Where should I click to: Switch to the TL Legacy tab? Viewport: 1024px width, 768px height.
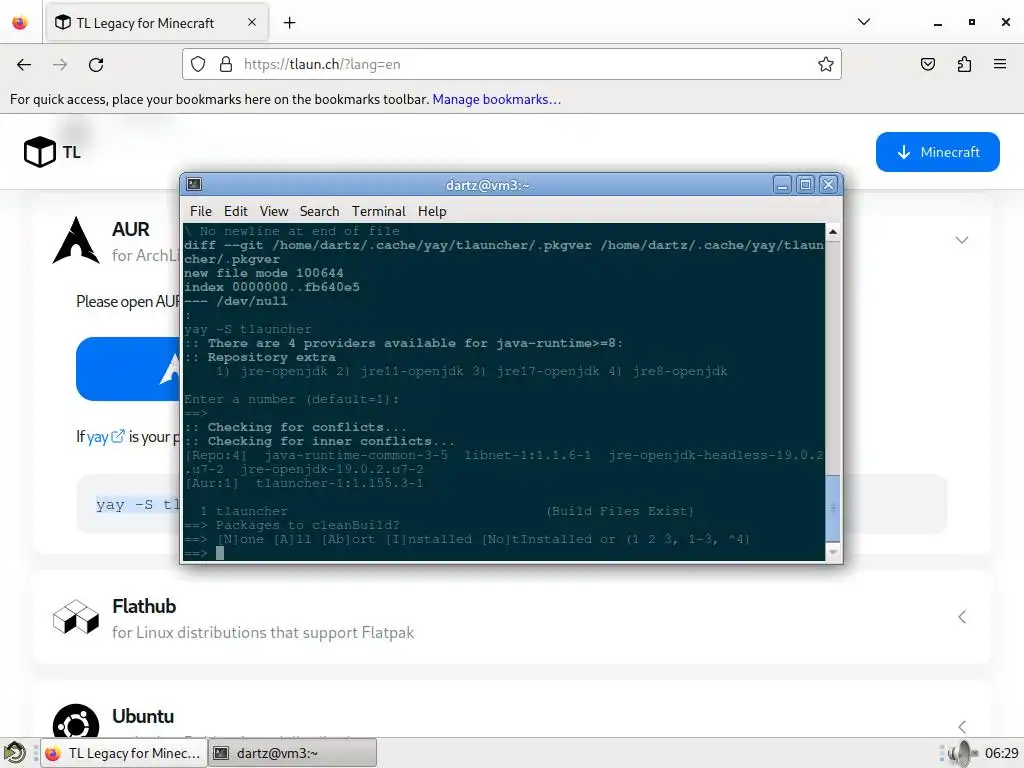[157, 23]
